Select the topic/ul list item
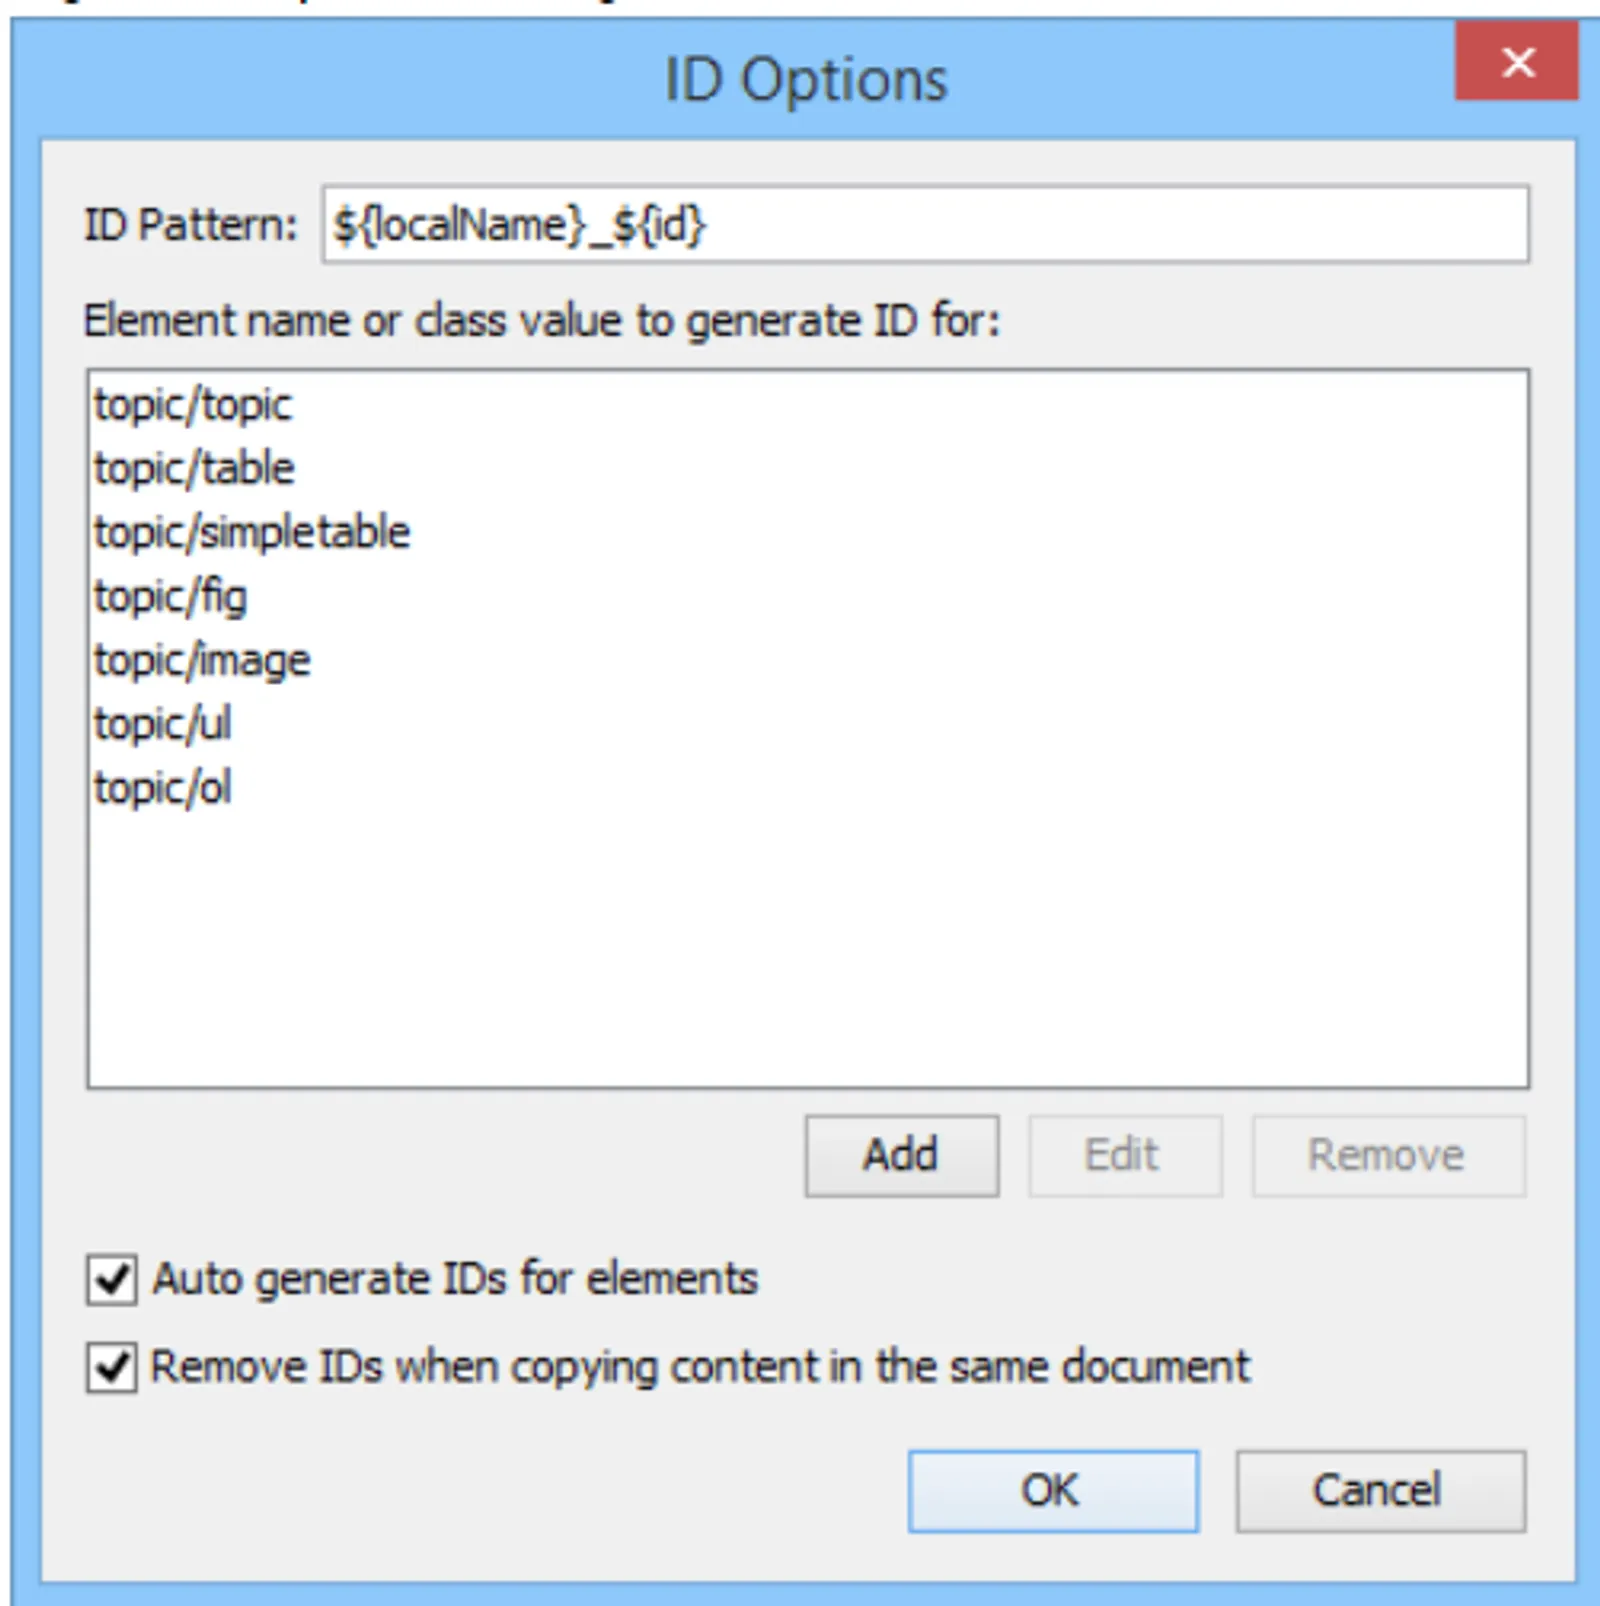Screen dimensions: 1600x1606 point(163,724)
